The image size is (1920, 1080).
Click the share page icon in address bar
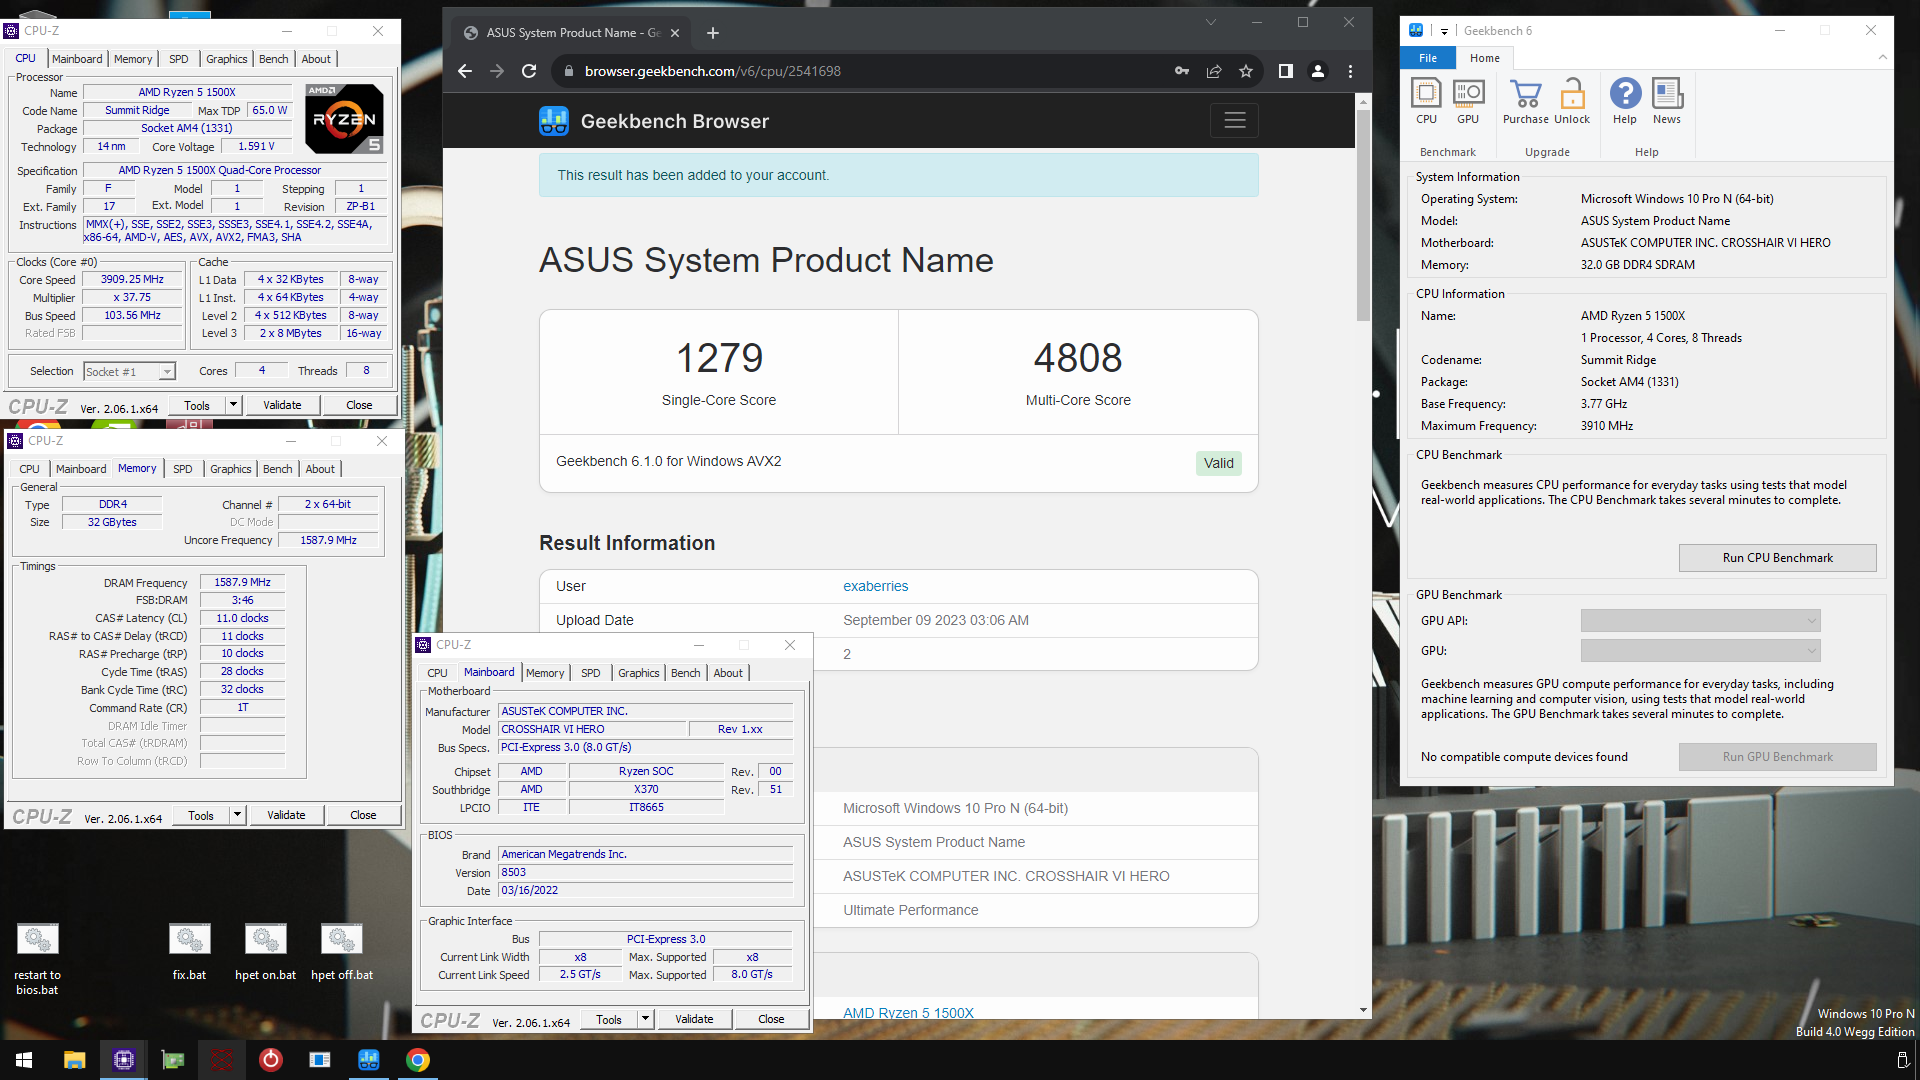[1214, 71]
